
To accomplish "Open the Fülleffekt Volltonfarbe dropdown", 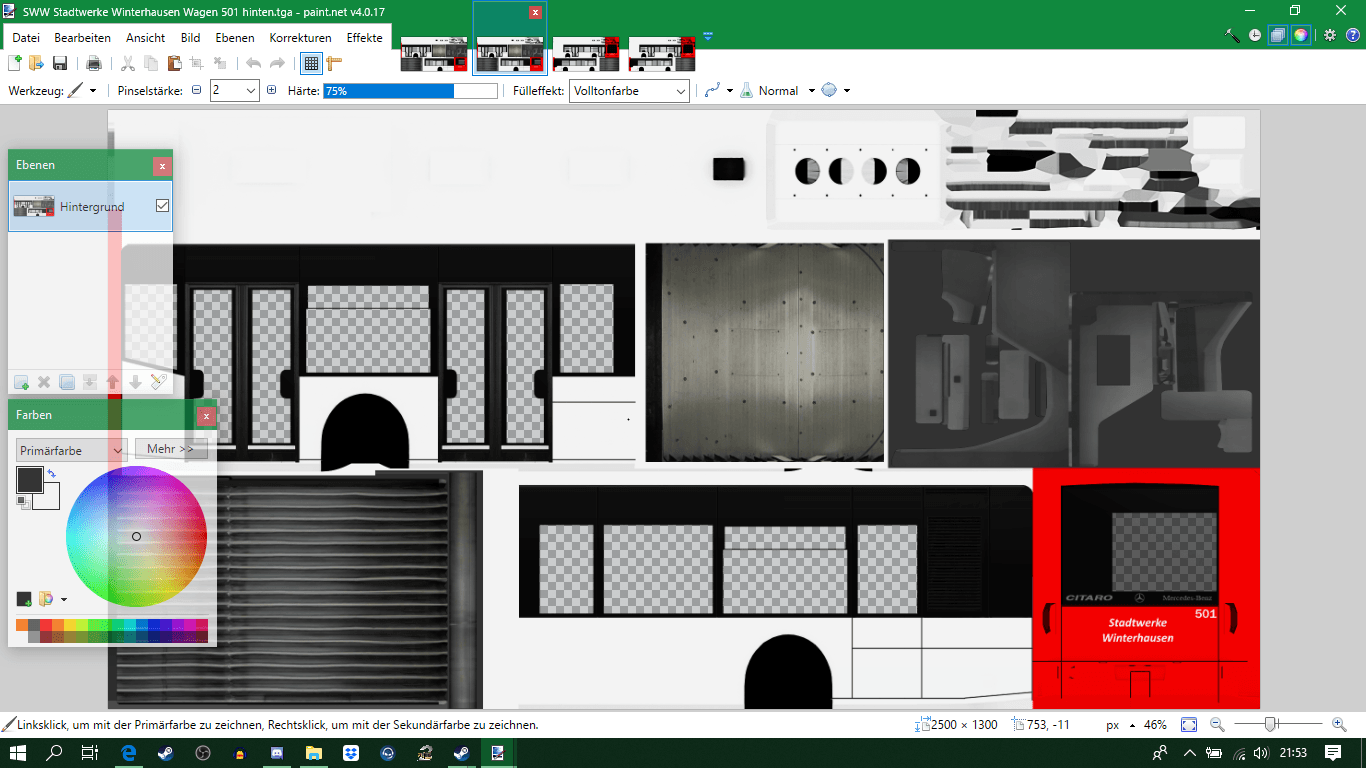I will tap(630, 91).
